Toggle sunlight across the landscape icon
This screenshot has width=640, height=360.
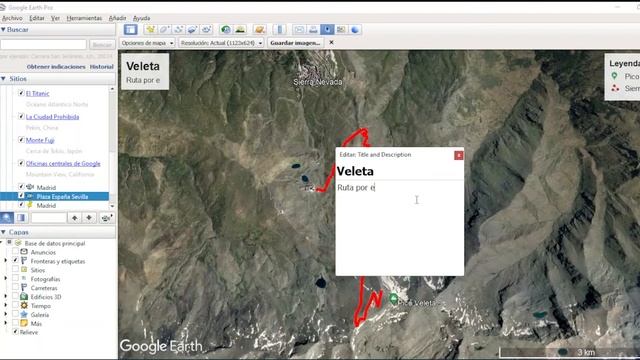pos(240,29)
